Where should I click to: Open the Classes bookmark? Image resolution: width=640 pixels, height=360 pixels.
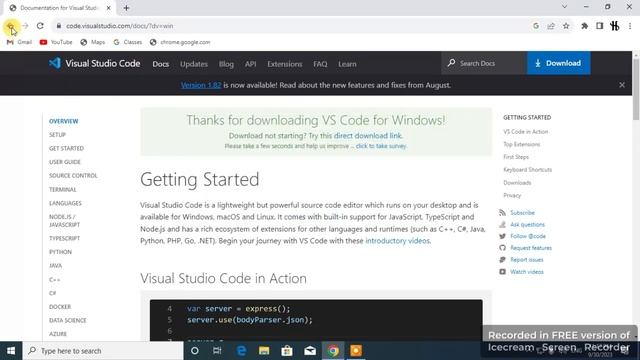pos(128,42)
